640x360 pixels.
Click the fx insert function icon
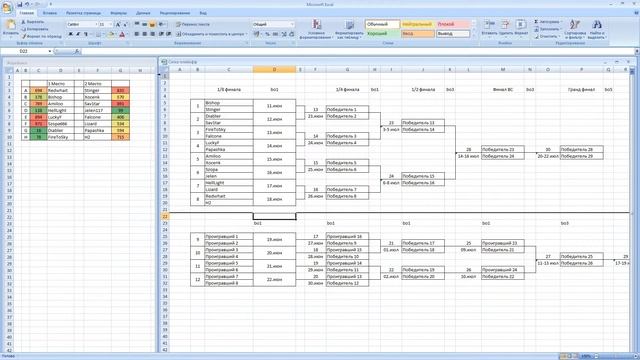pyautogui.click(x=77, y=51)
